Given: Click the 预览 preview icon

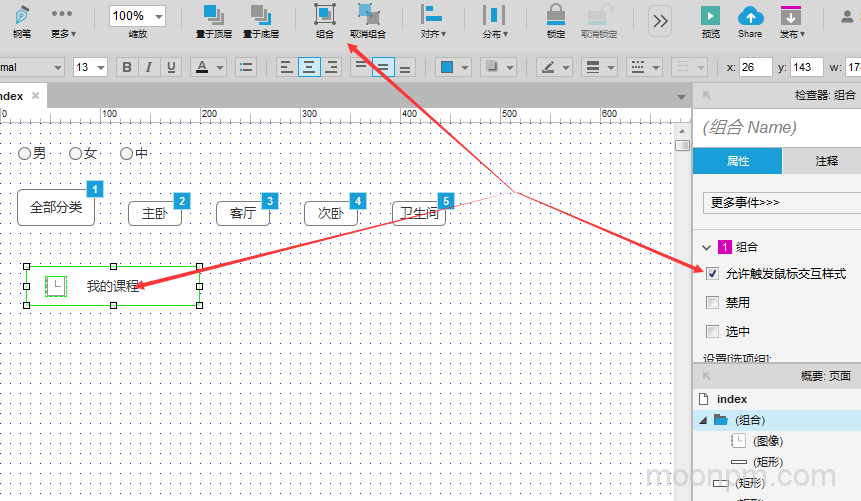Looking at the screenshot, I should [711, 15].
